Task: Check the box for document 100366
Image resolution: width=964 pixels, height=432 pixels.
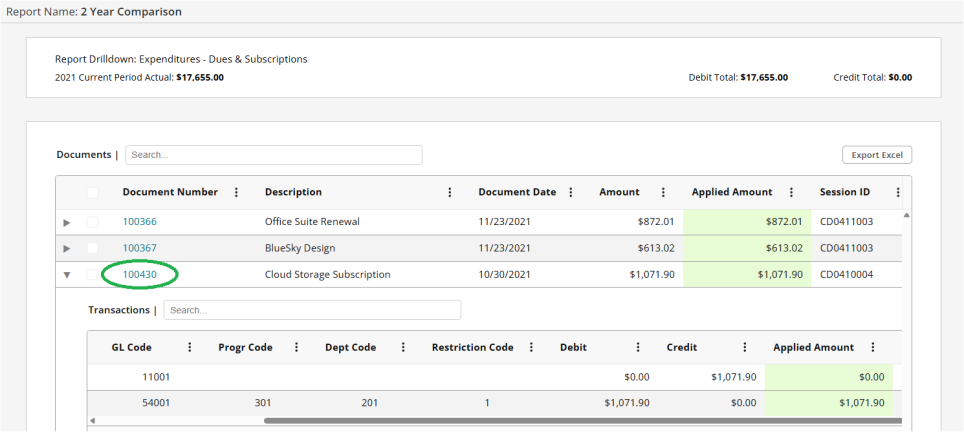Action: pyautogui.click(x=93, y=221)
